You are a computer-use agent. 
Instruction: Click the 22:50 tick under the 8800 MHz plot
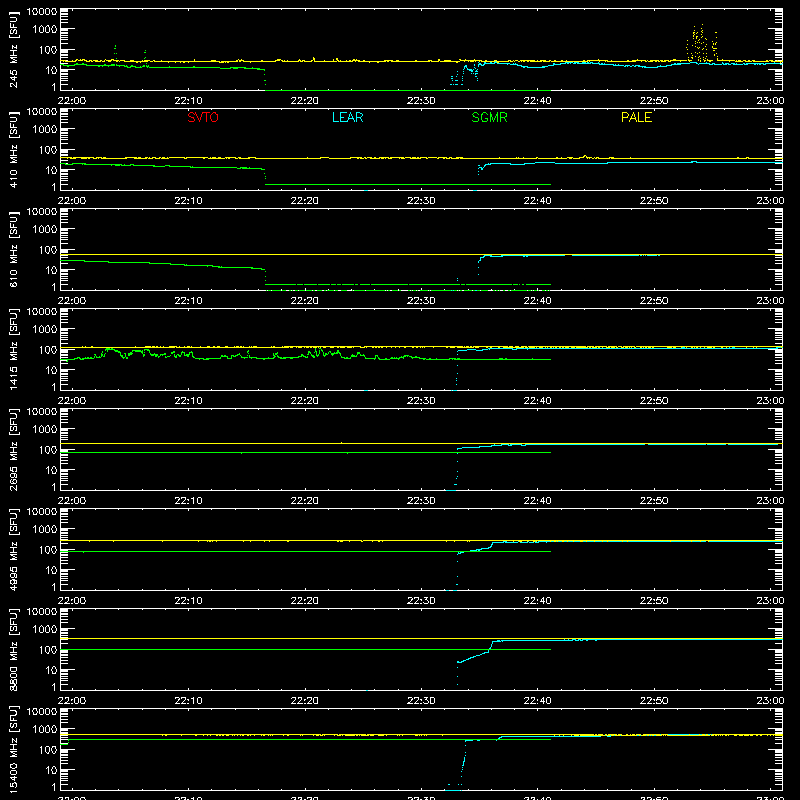(x=654, y=701)
